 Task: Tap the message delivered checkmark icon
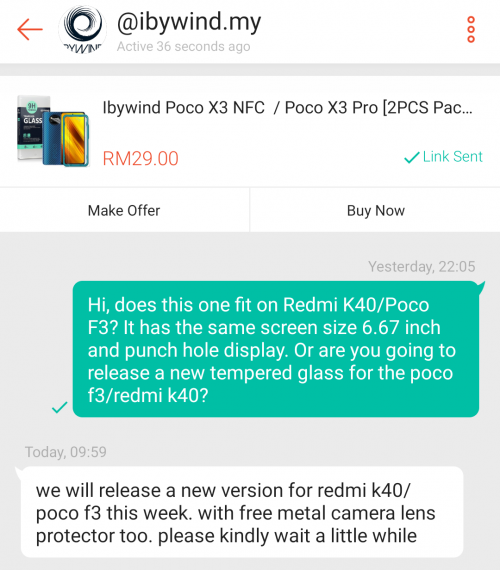(x=60, y=408)
